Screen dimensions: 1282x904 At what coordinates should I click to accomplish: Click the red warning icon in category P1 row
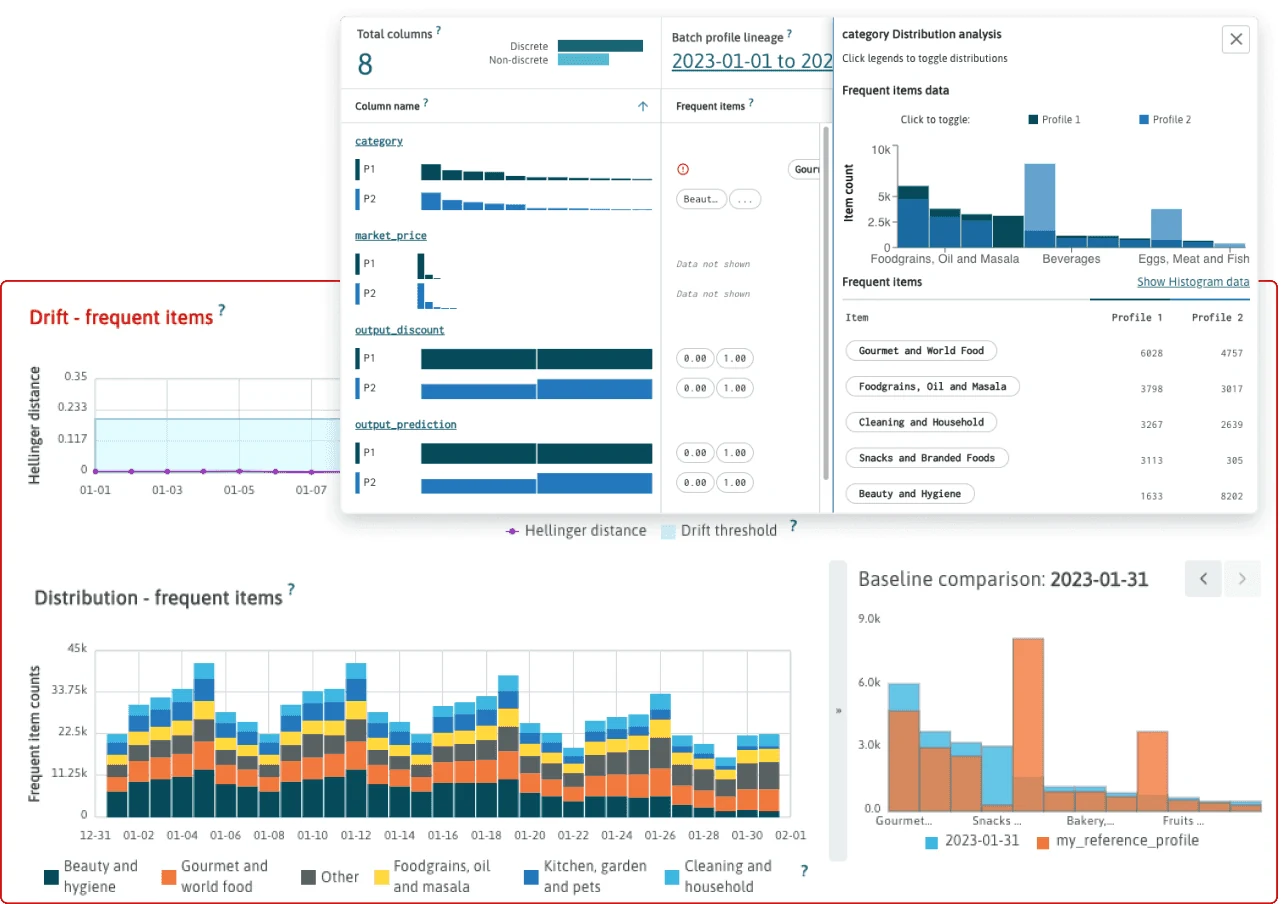click(683, 169)
